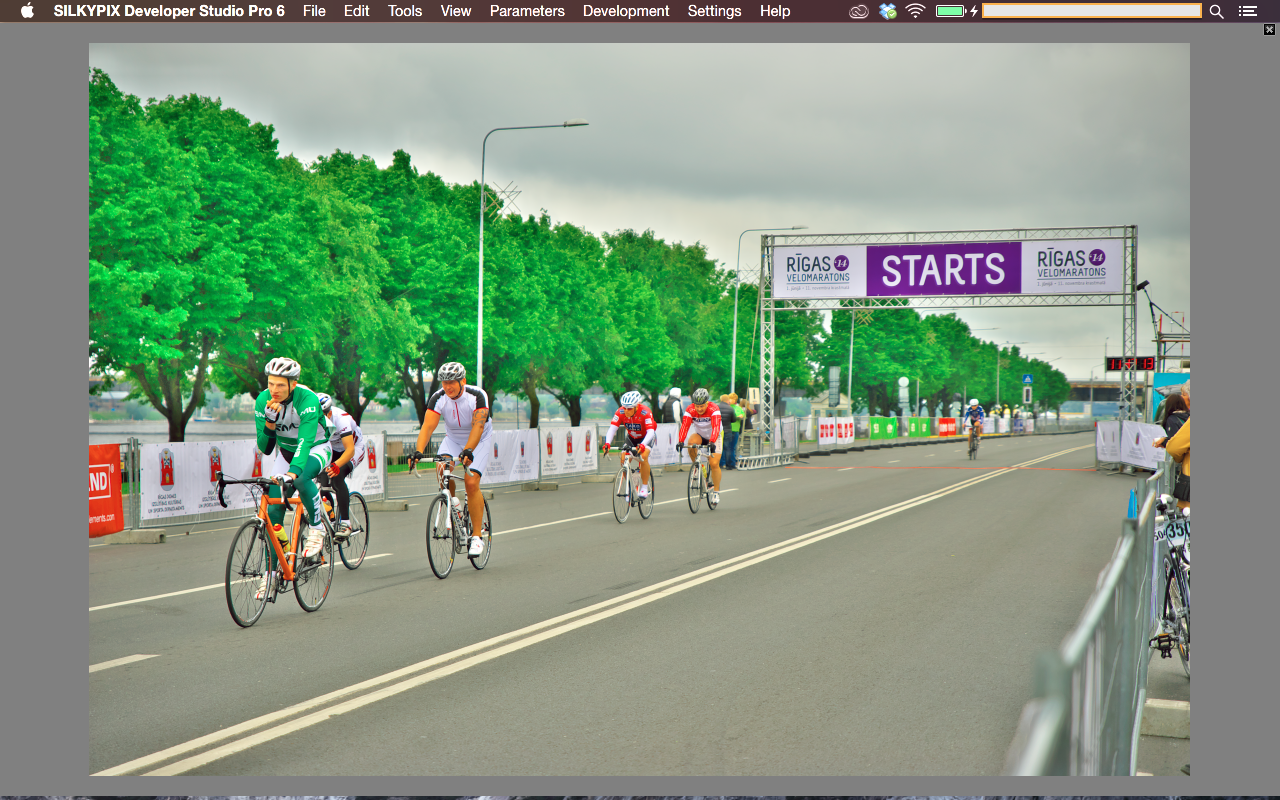Click the Spotlight magnifier icon
The height and width of the screenshot is (800, 1280).
(x=1217, y=11)
